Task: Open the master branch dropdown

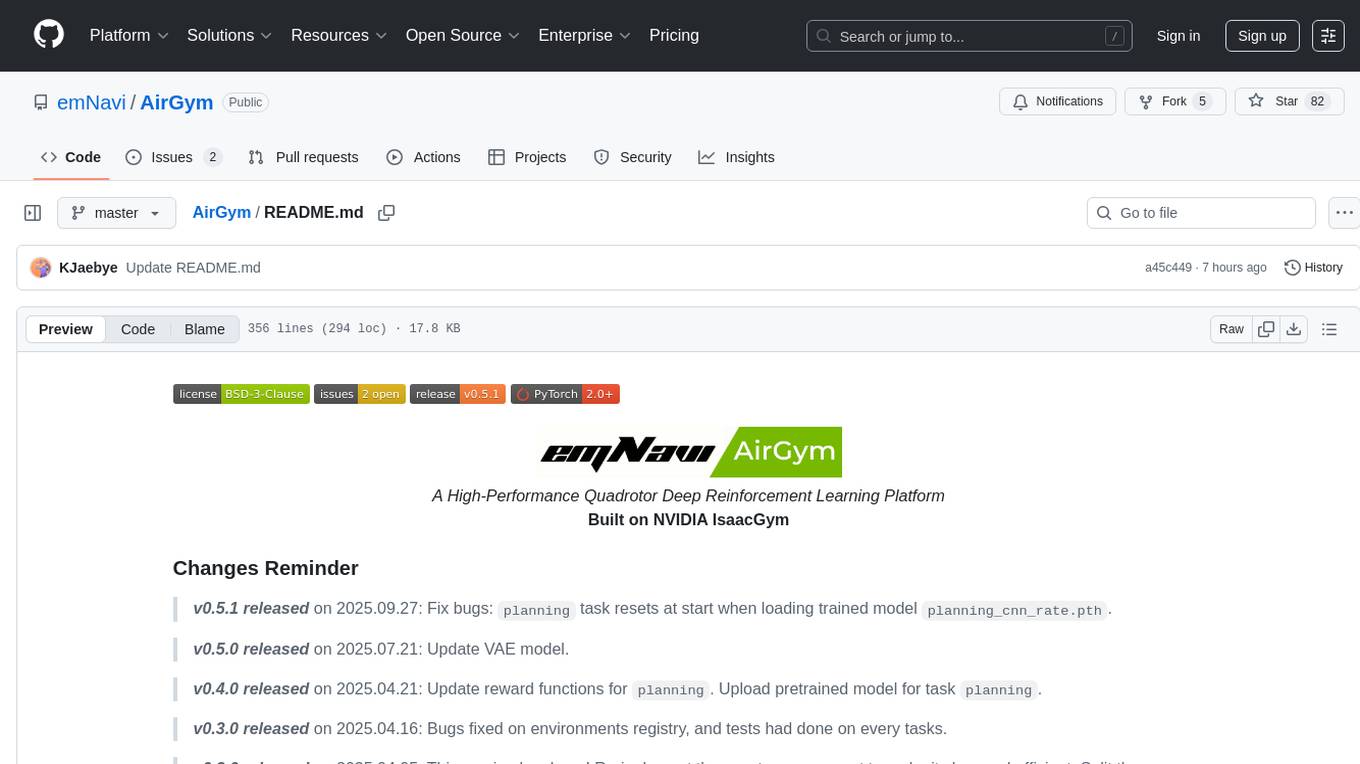Action: click(x=116, y=213)
